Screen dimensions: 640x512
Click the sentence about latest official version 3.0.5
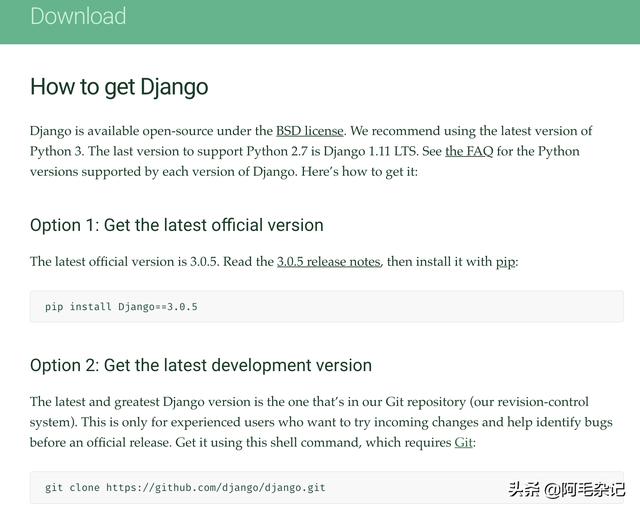tap(274, 262)
